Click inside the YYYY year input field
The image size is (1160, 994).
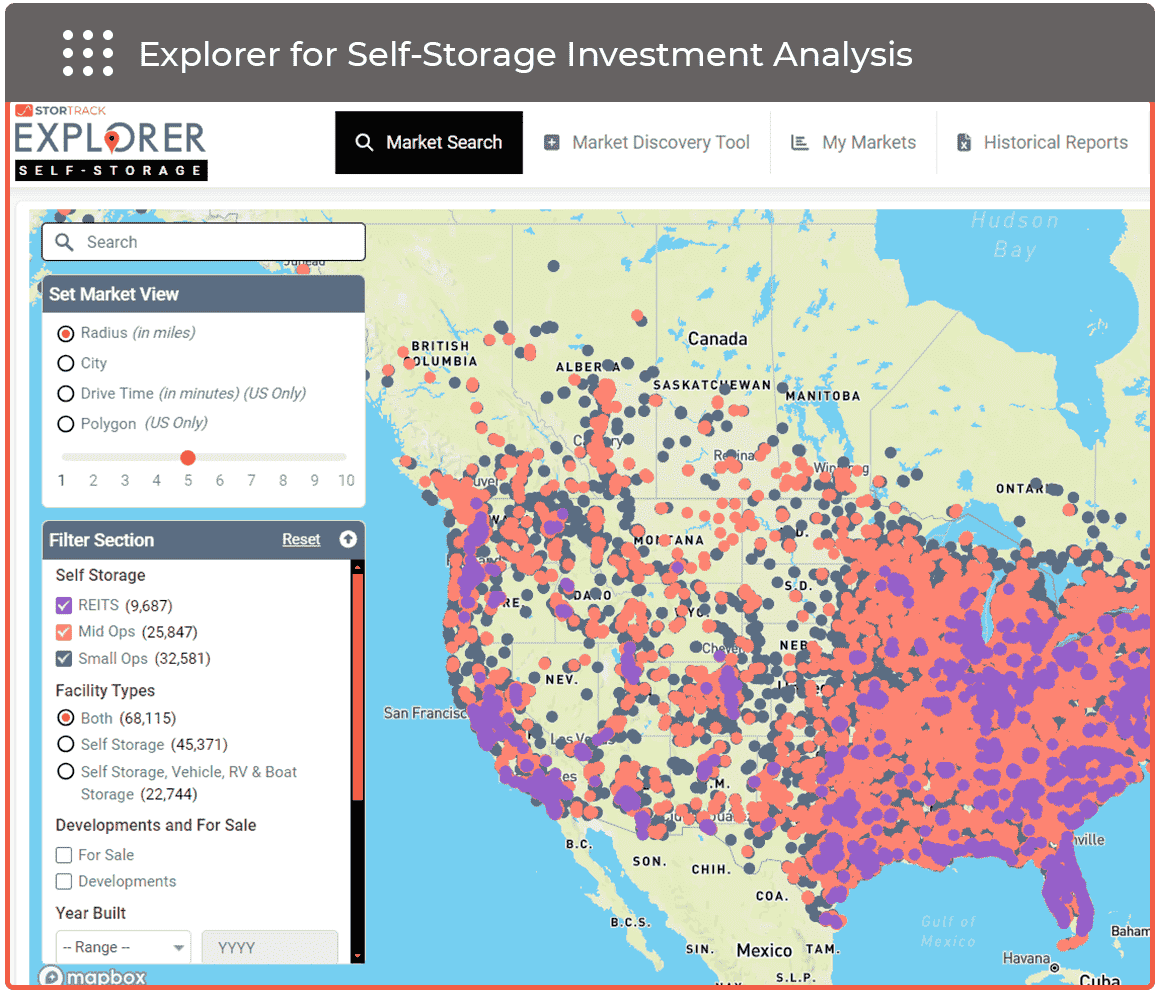pos(269,947)
